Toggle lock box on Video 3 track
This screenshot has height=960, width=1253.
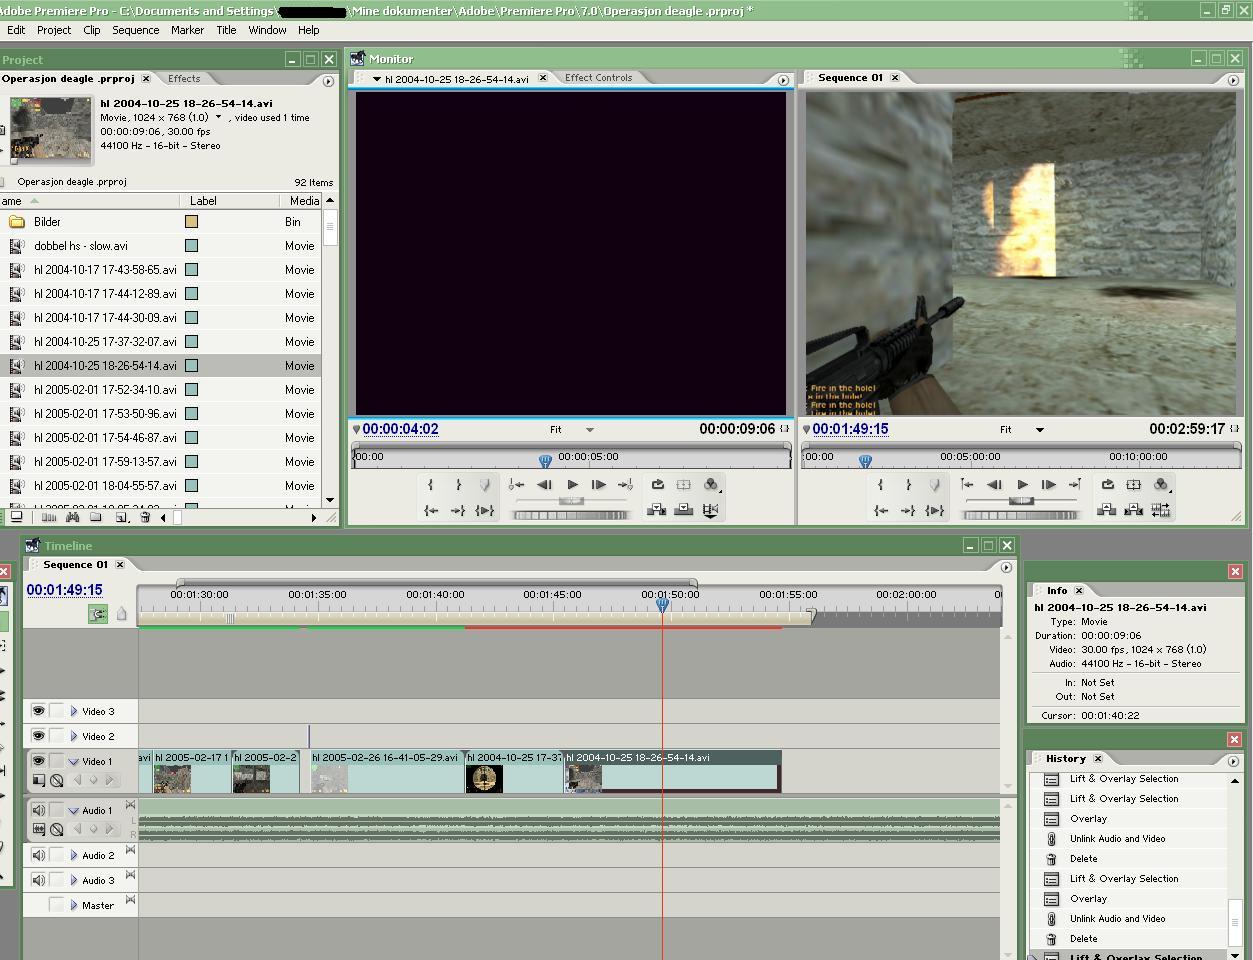click(57, 711)
